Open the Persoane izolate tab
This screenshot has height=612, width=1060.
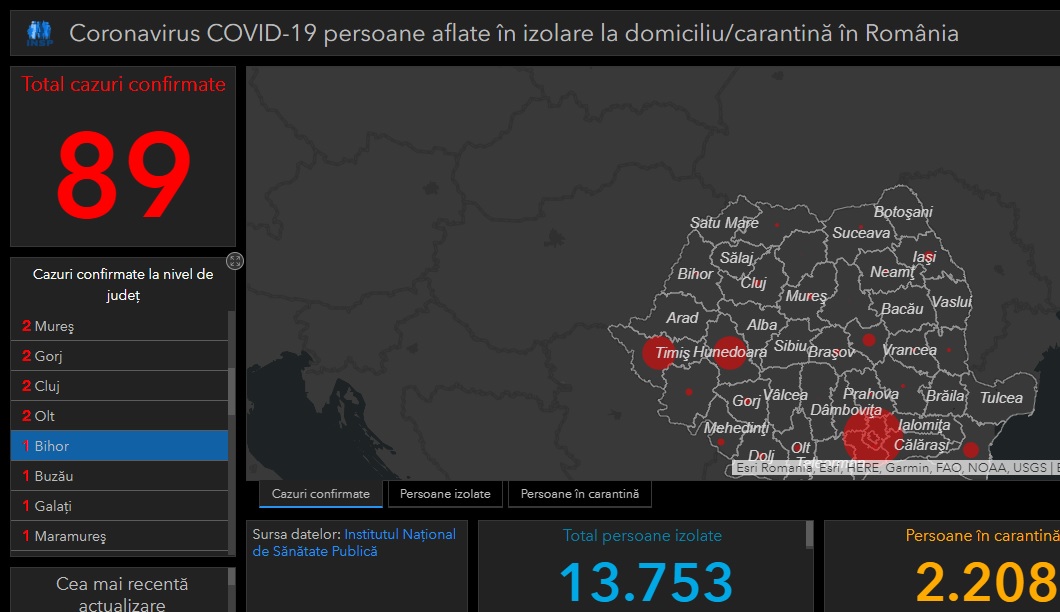click(445, 494)
